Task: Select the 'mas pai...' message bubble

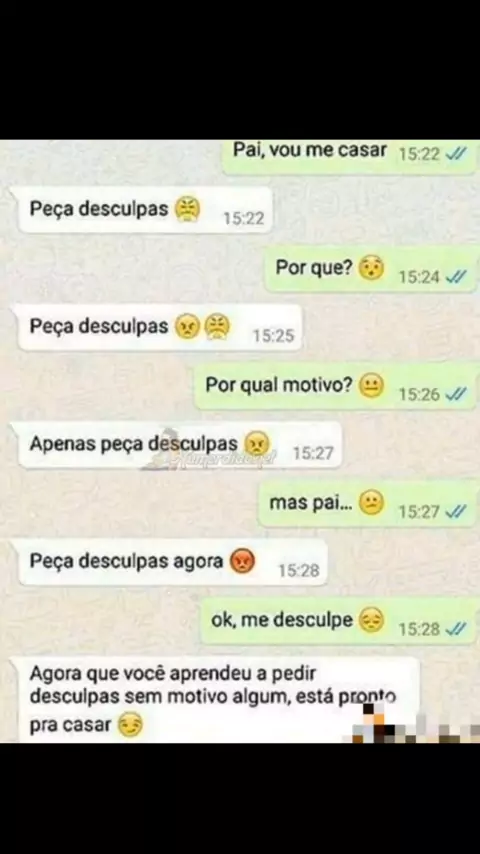Action: [368, 504]
